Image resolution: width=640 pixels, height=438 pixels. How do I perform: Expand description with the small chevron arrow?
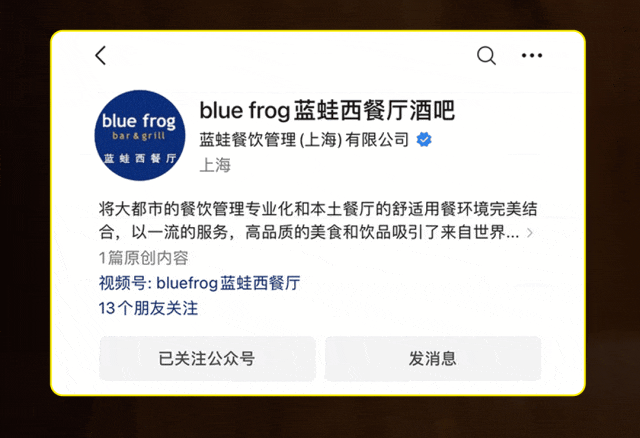530,233
